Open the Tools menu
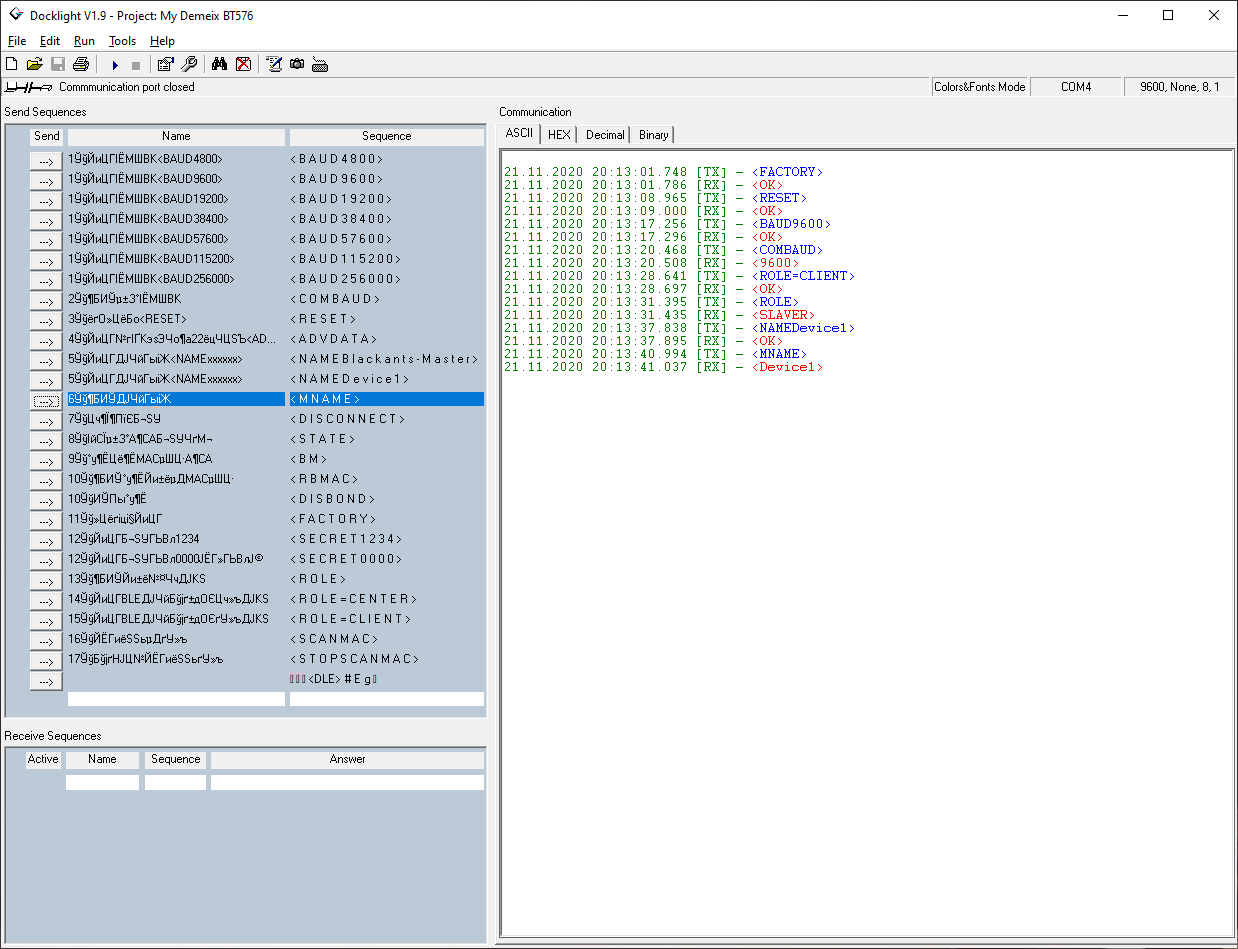The height and width of the screenshot is (949, 1238). tap(123, 41)
